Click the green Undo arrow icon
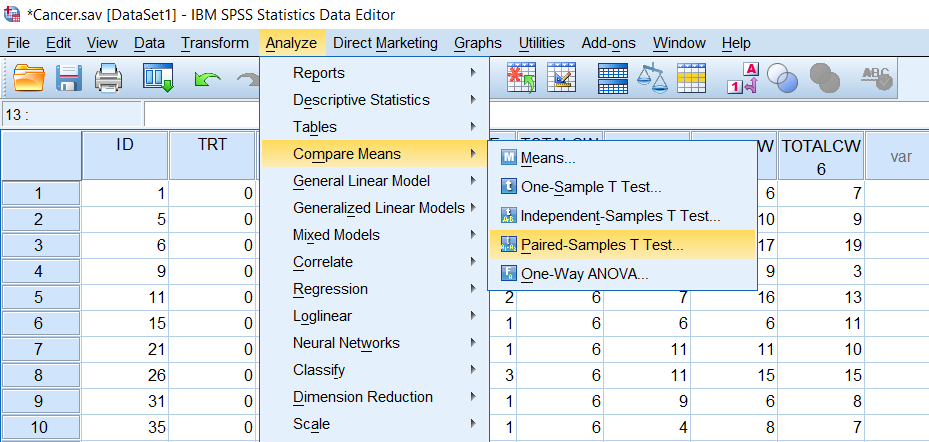This screenshot has height=442, width=929. tap(207, 79)
